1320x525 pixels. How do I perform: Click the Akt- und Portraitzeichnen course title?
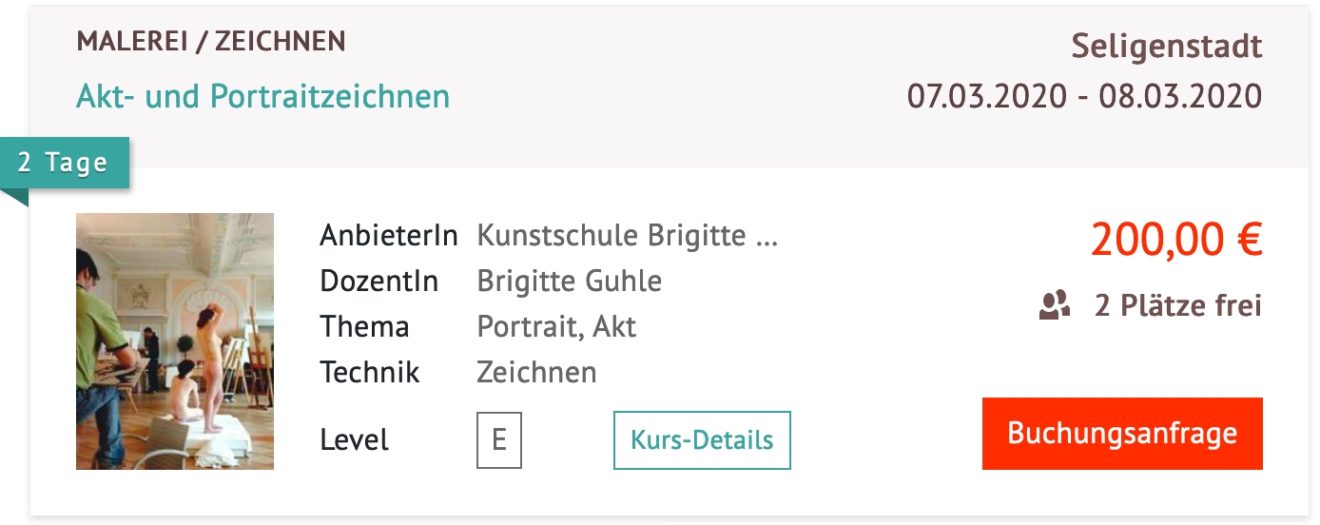pyautogui.click(x=263, y=97)
